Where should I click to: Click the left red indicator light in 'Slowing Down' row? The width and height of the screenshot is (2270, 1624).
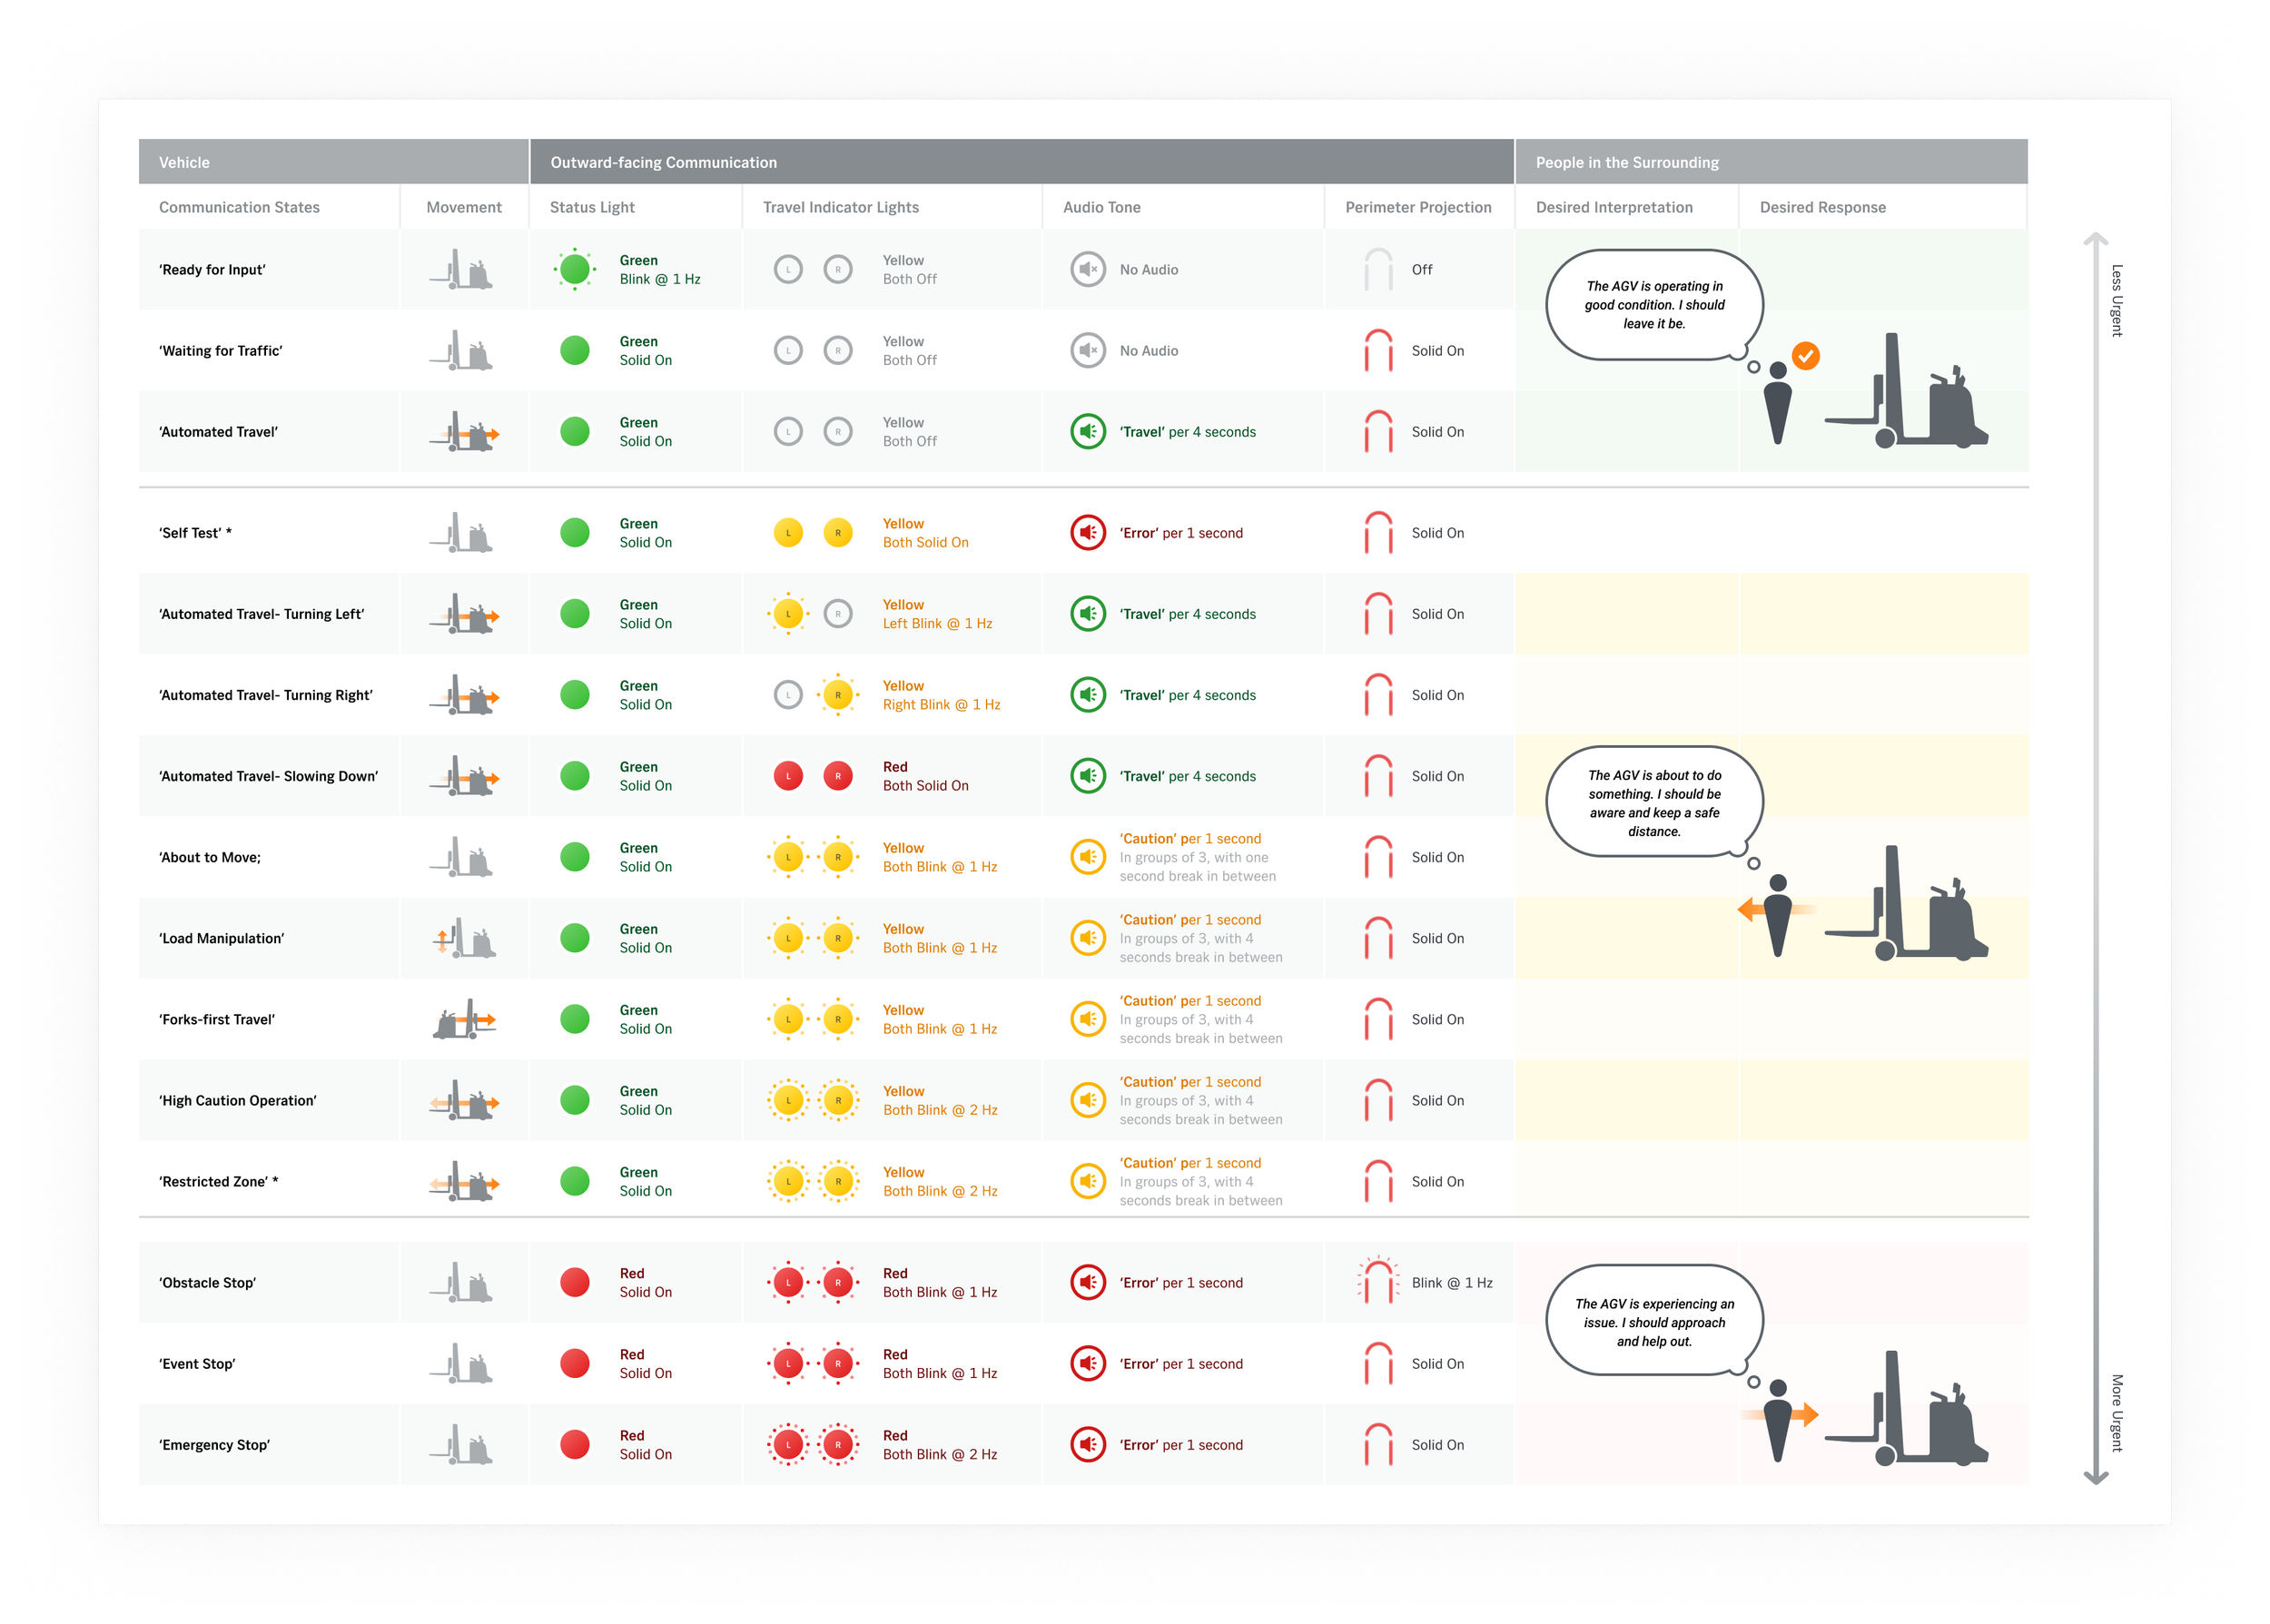[788, 775]
